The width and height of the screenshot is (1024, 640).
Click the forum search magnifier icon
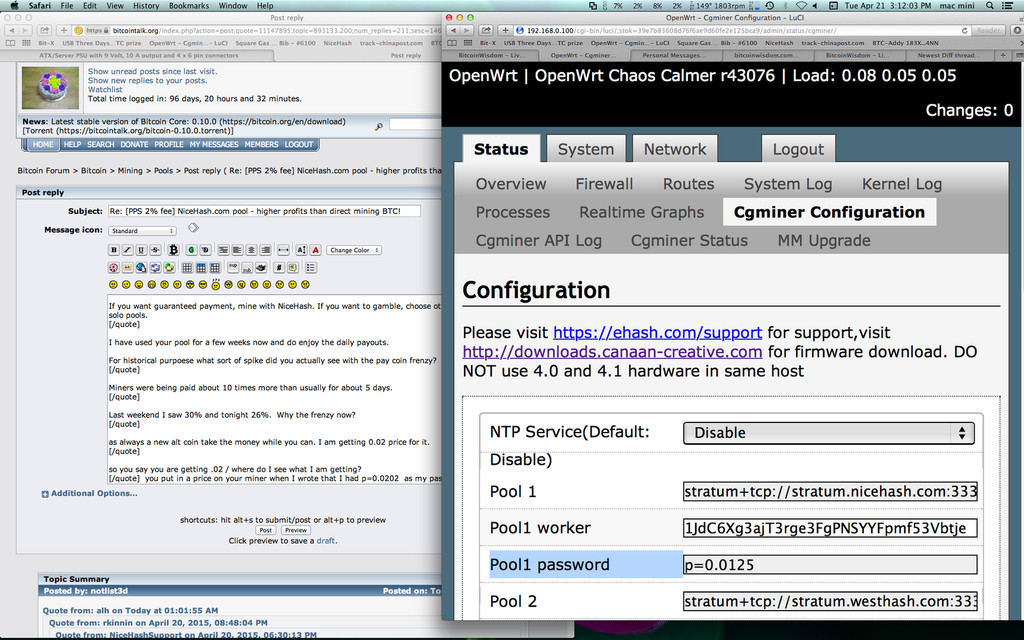point(379,127)
